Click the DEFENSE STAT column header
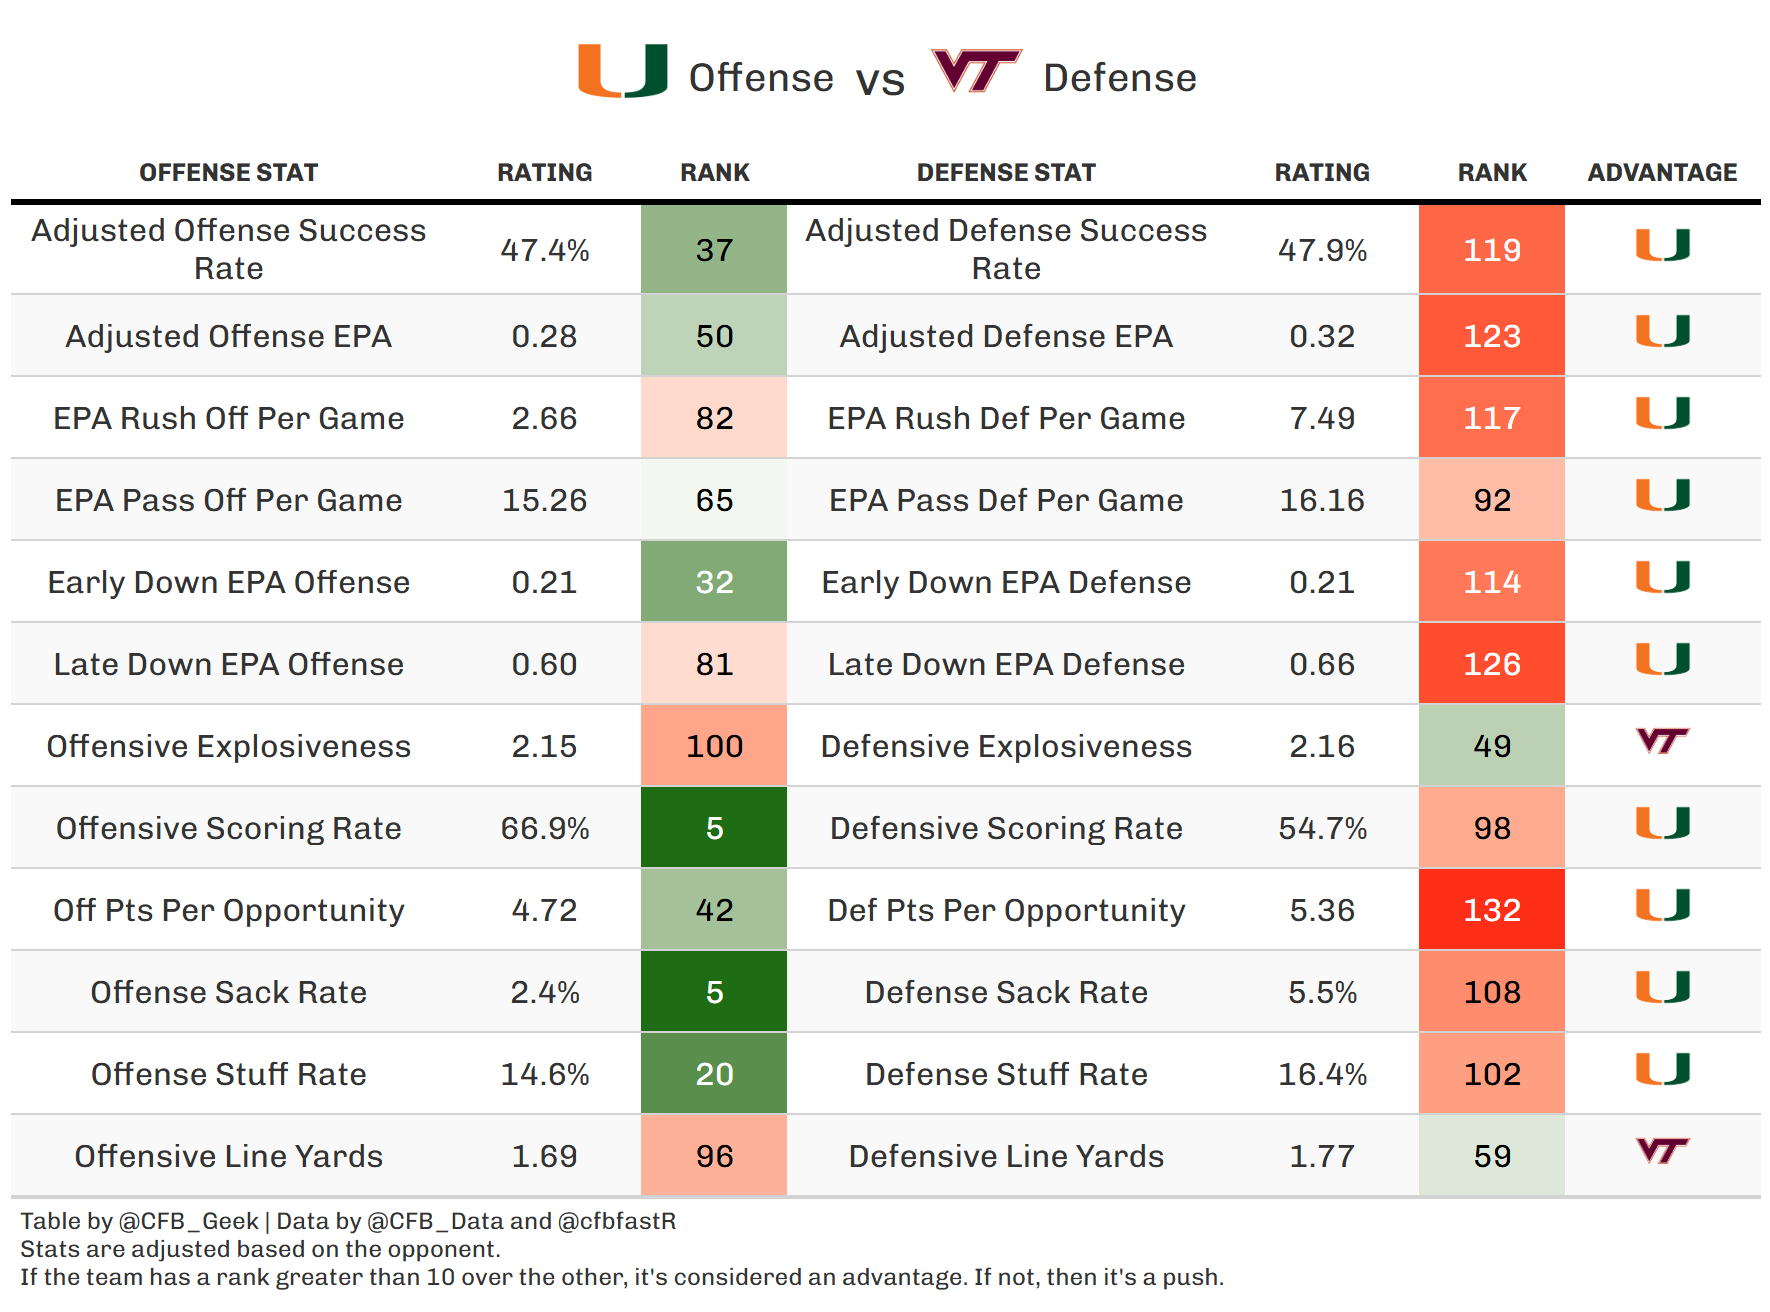Screen dimensions: 1770x1312 coord(1006,173)
